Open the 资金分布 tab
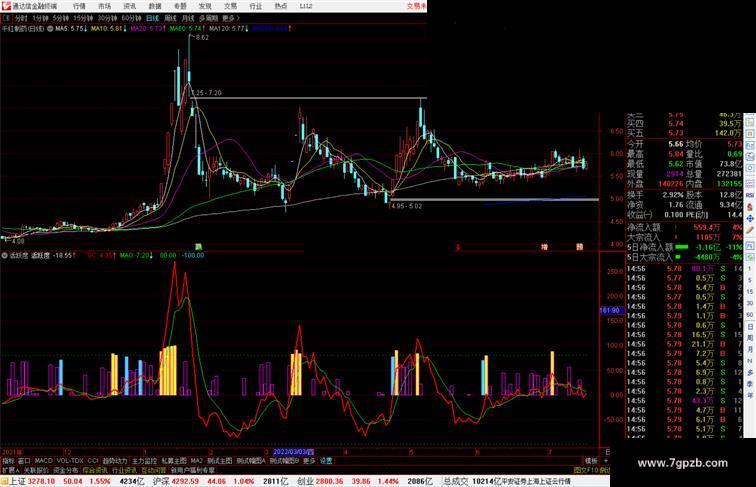756x487 pixels. [x=66, y=470]
